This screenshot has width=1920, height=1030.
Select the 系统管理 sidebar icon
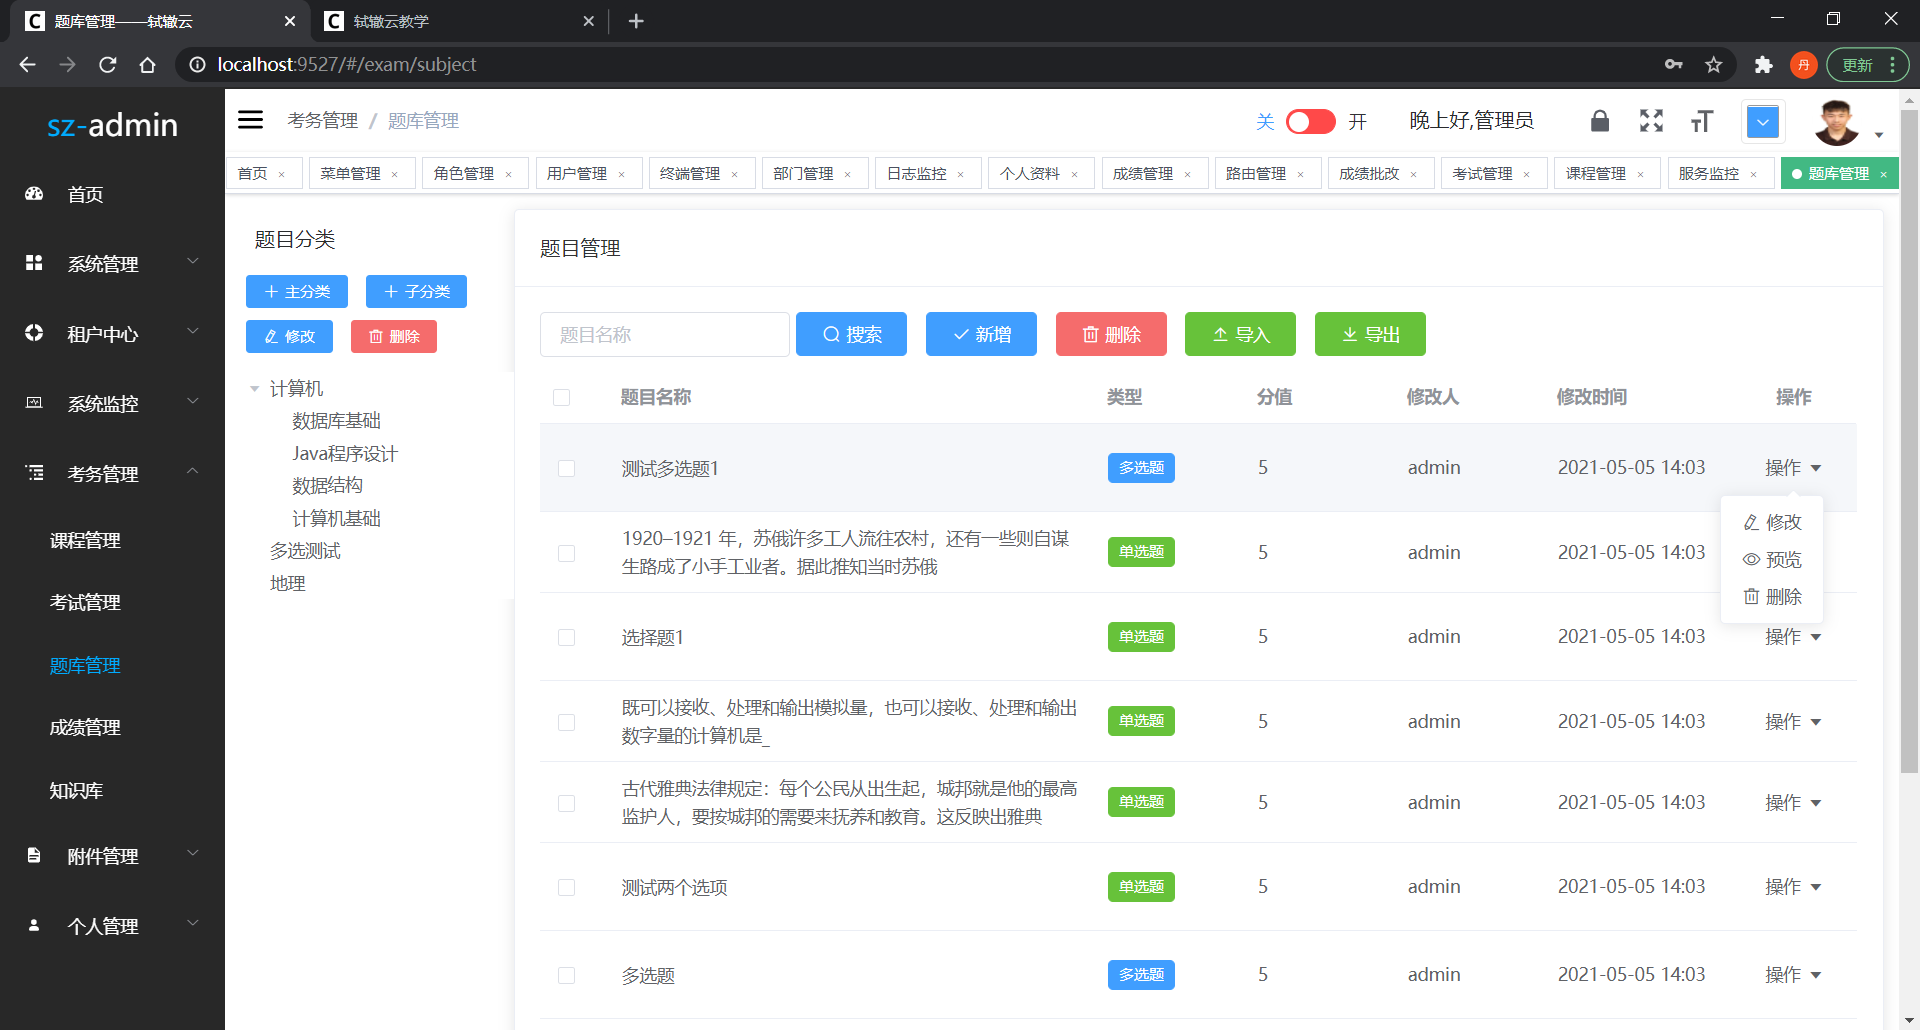pyautogui.click(x=33, y=263)
